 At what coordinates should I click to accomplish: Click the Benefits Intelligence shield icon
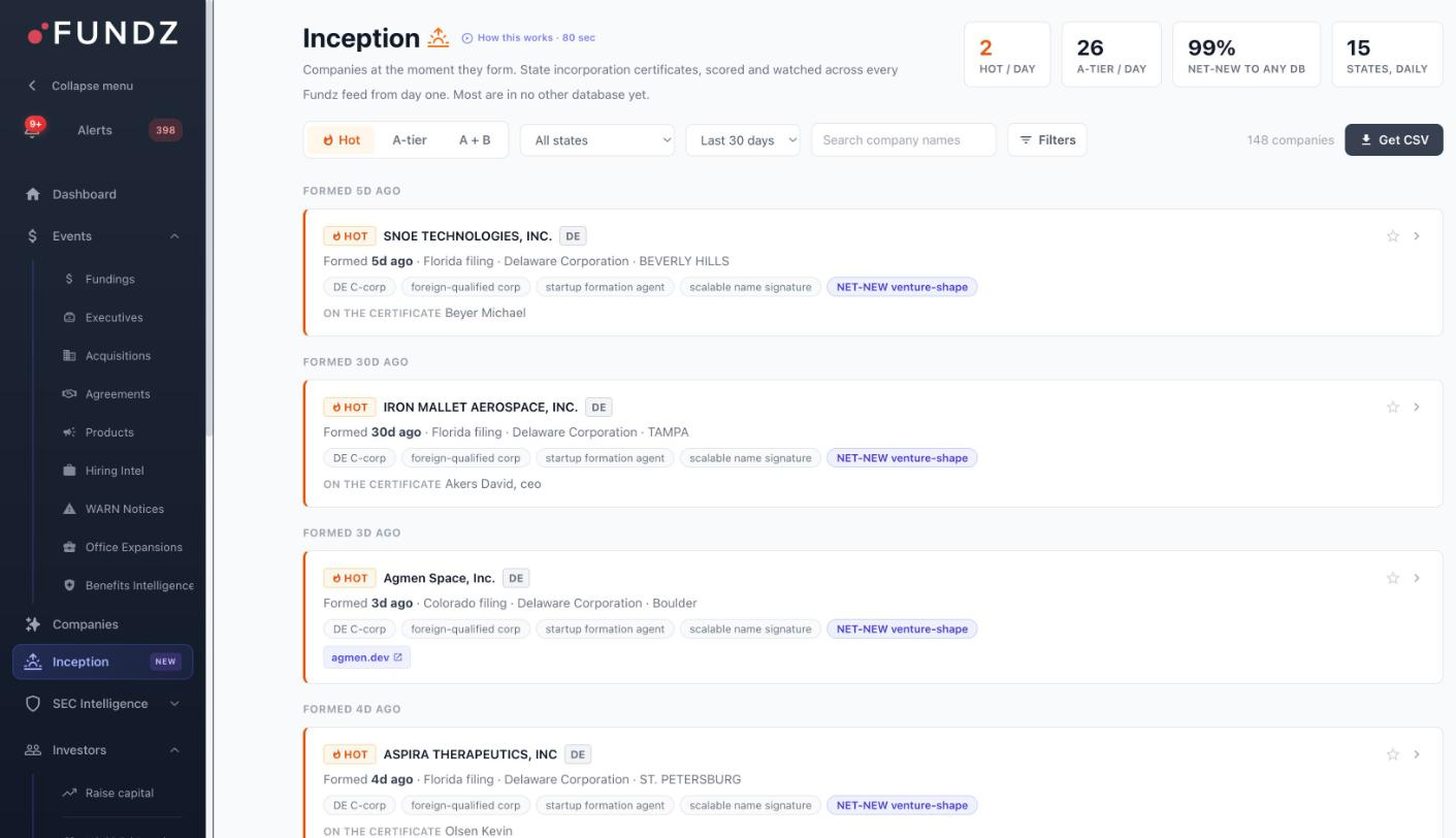tap(69, 586)
